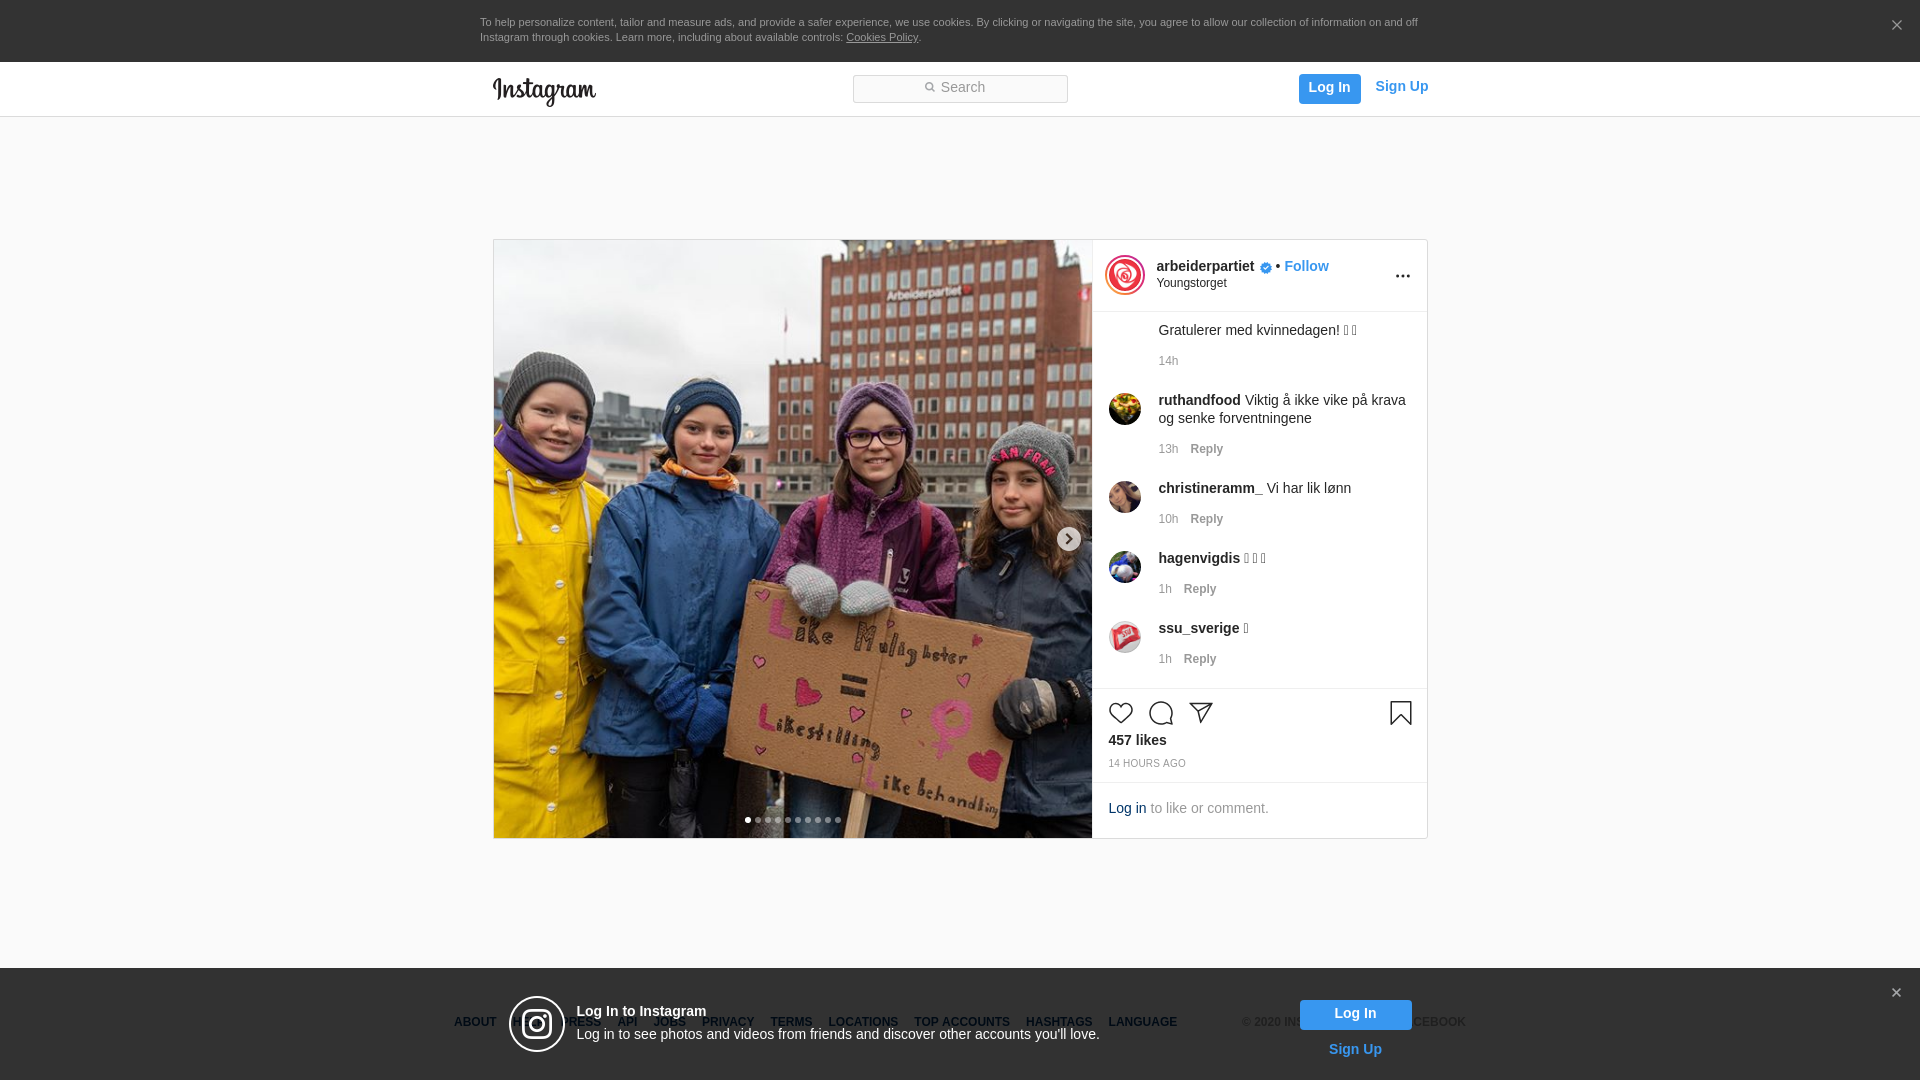This screenshot has width=1920, height=1080.
Task: Open hagenvigdis username link
Action: [1199, 558]
